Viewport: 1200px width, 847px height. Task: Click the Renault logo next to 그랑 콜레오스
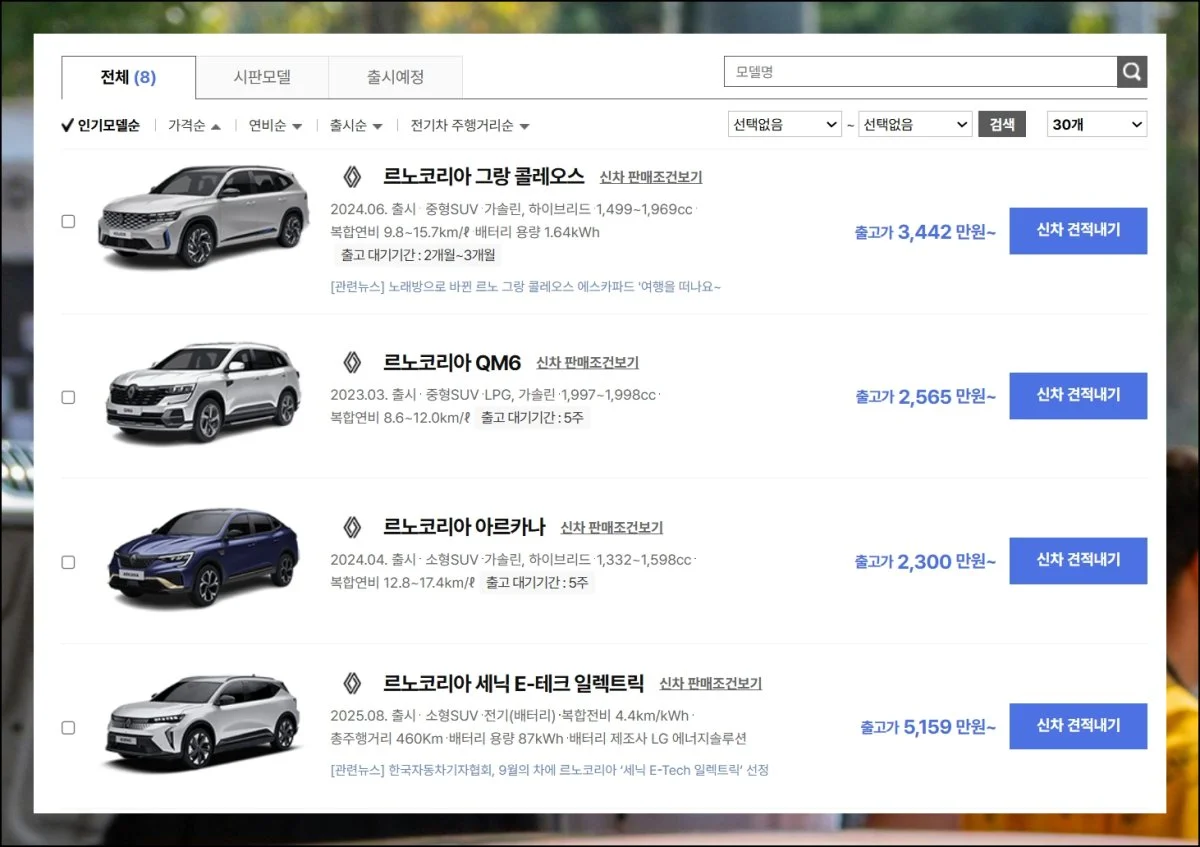pos(352,177)
